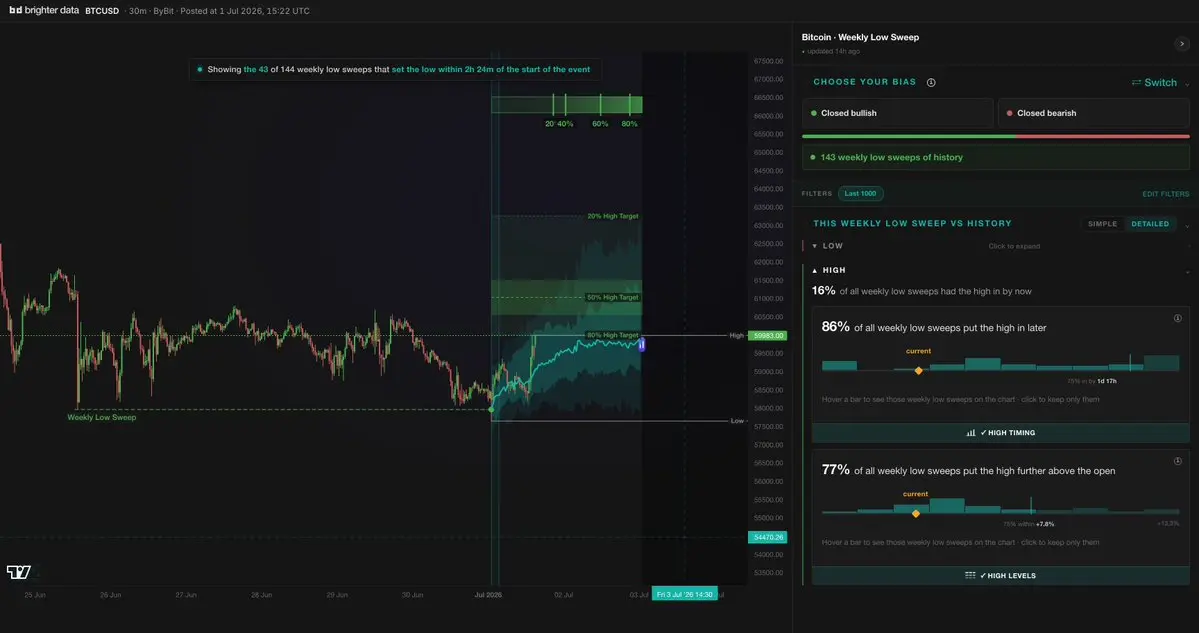Click the 143 weekly low sweeps of history bar
This screenshot has width=1199, height=633.
pos(996,157)
